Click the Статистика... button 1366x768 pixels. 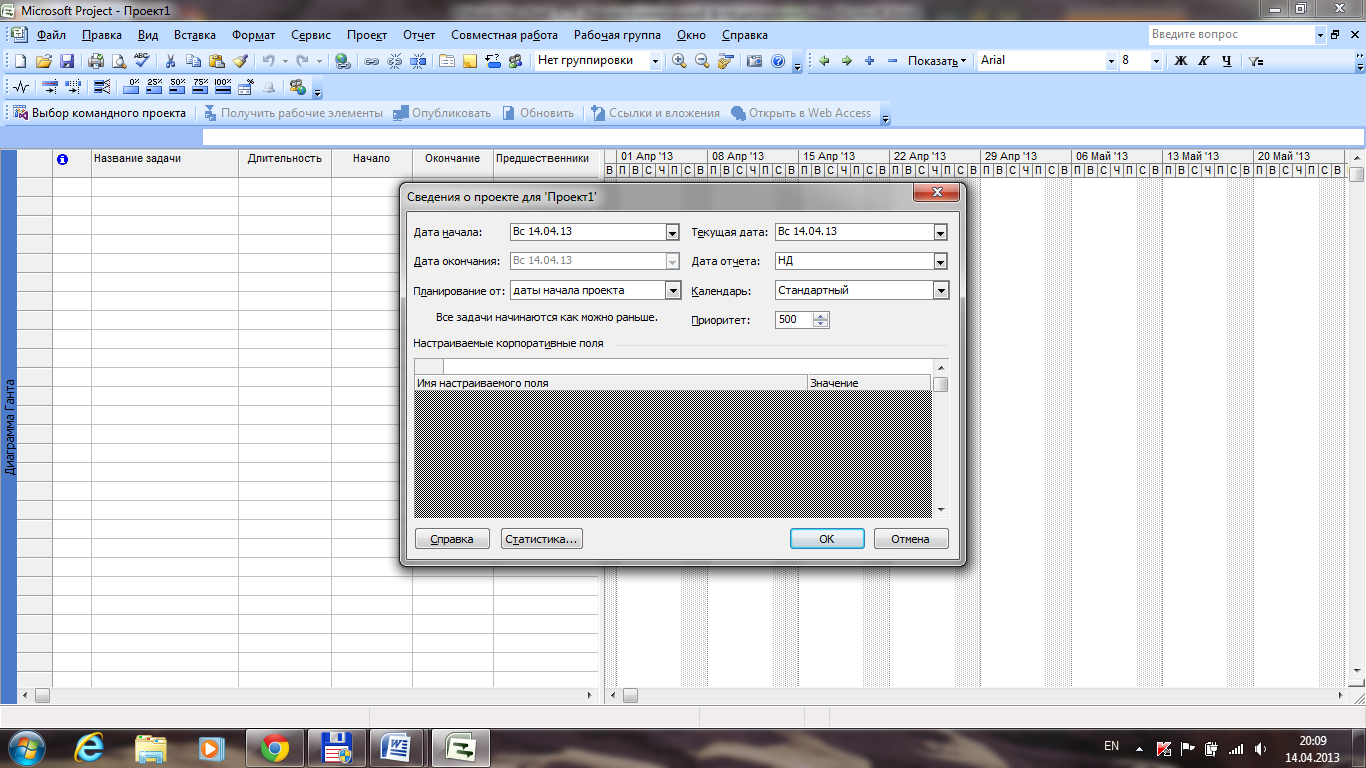coord(542,539)
